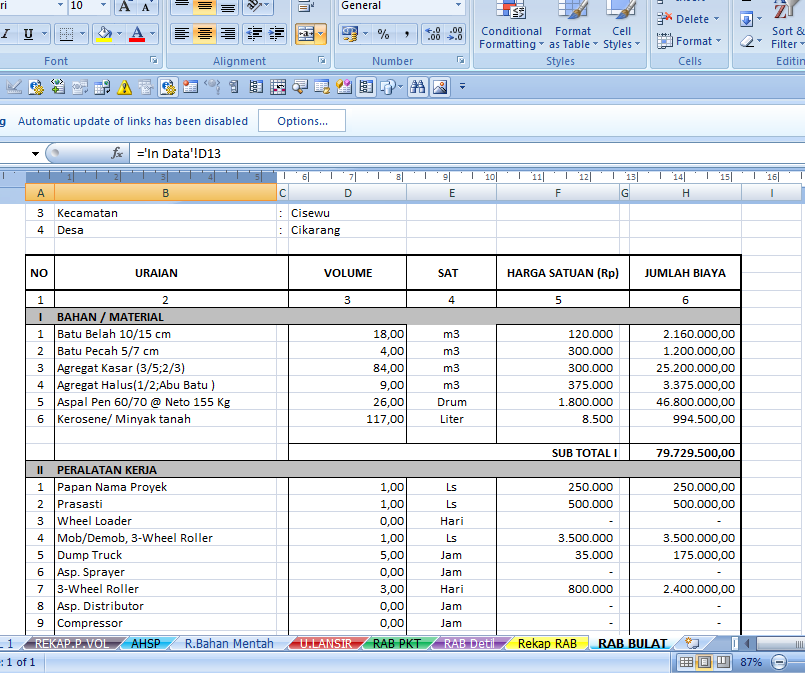Click the cell borders icon
805x673 pixels.
67,34
